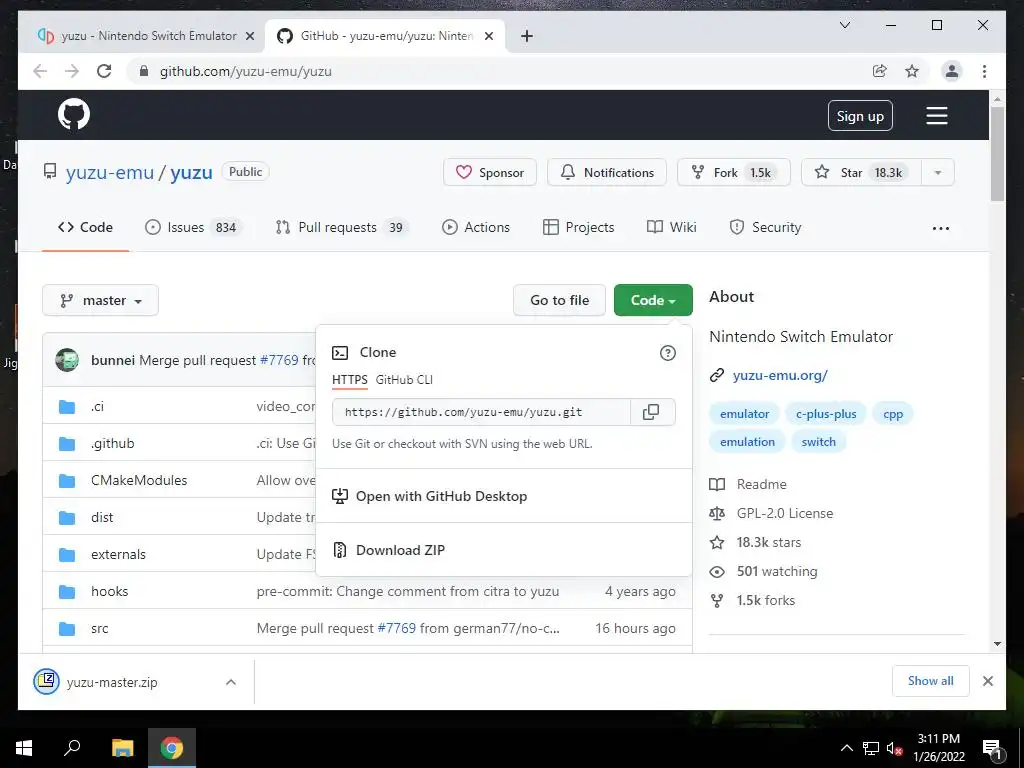Click the clone URL text field
This screenshot has height=768, width=1024.
click(x=481, y=412)
